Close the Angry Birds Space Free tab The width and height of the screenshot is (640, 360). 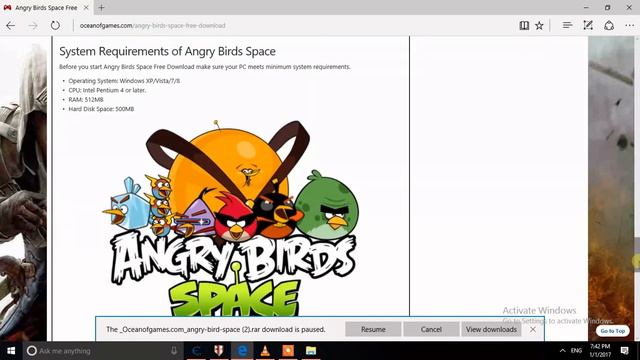(x=86, y=7)
